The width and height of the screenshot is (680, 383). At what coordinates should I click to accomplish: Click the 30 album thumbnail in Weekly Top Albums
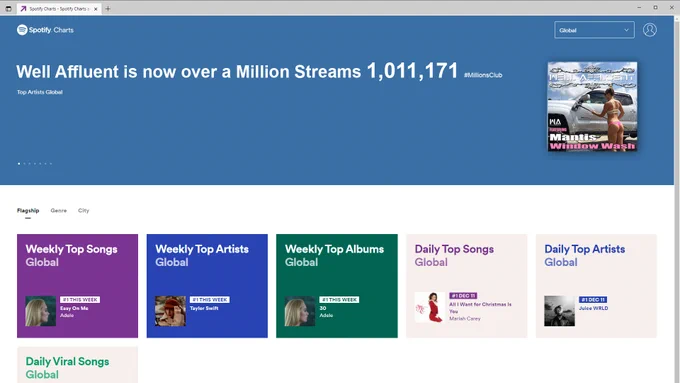tap(300, 311)
